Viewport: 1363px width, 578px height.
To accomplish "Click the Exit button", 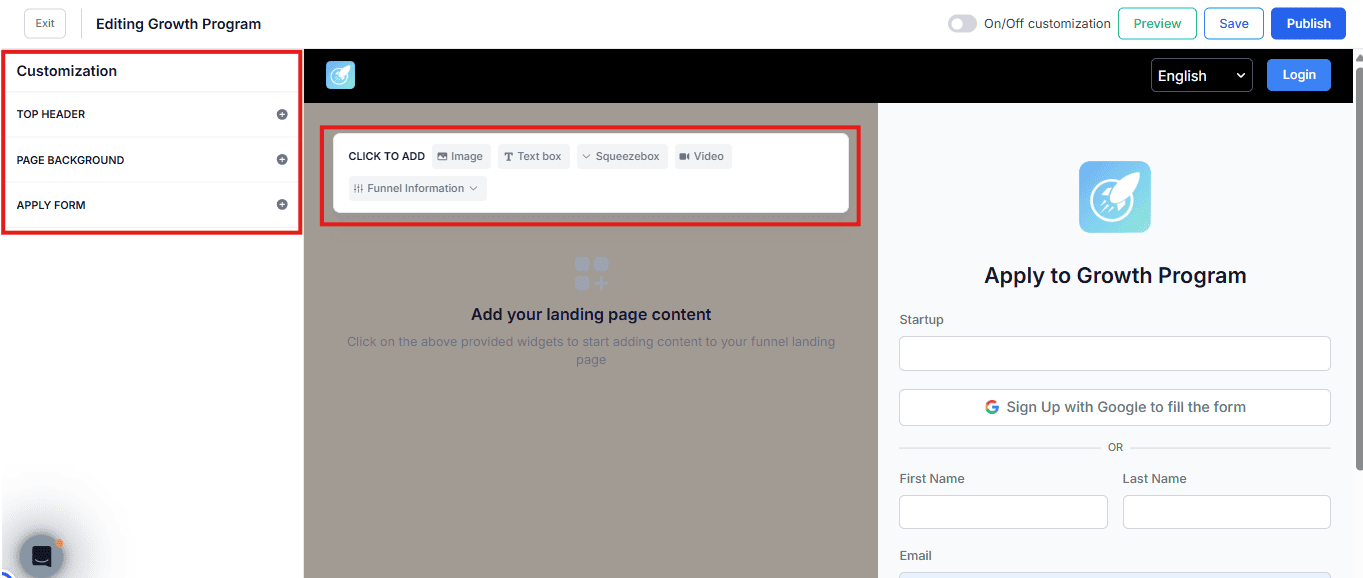I will [45, 23].
